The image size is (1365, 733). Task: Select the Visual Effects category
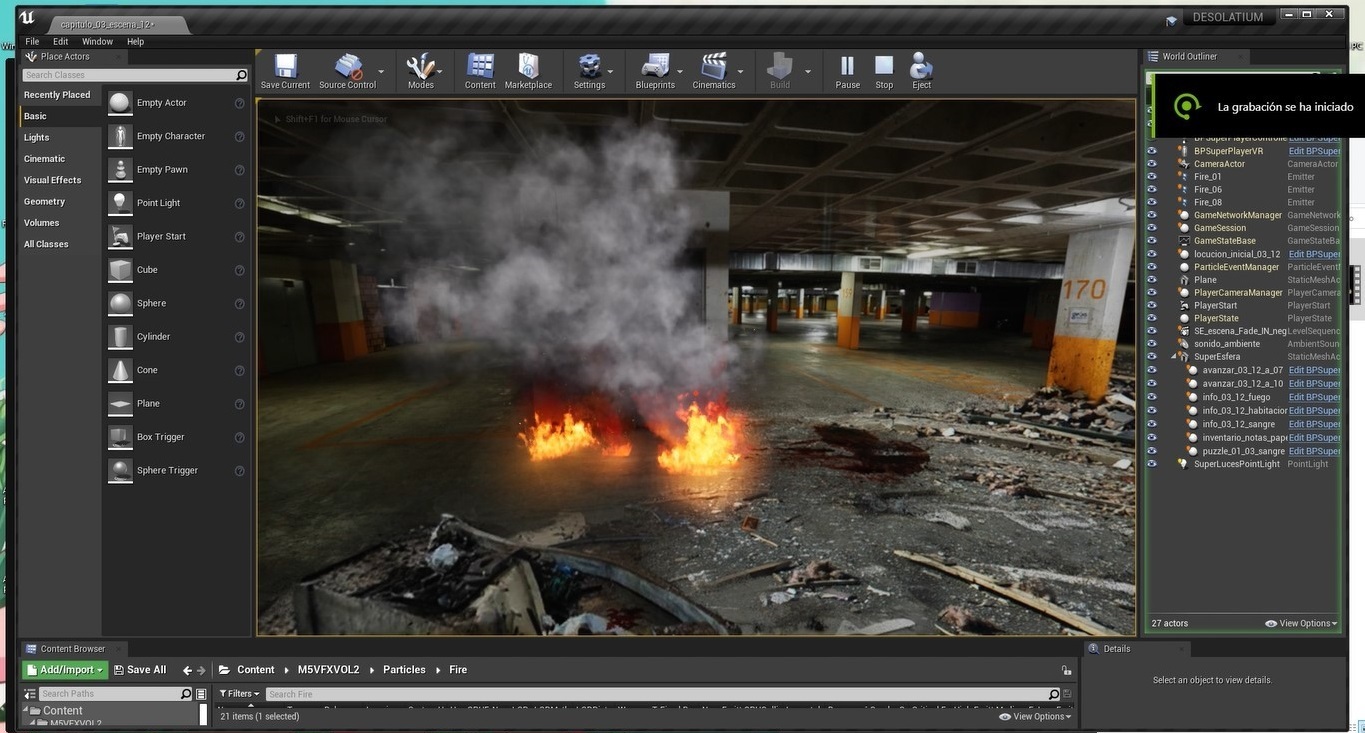53,180
